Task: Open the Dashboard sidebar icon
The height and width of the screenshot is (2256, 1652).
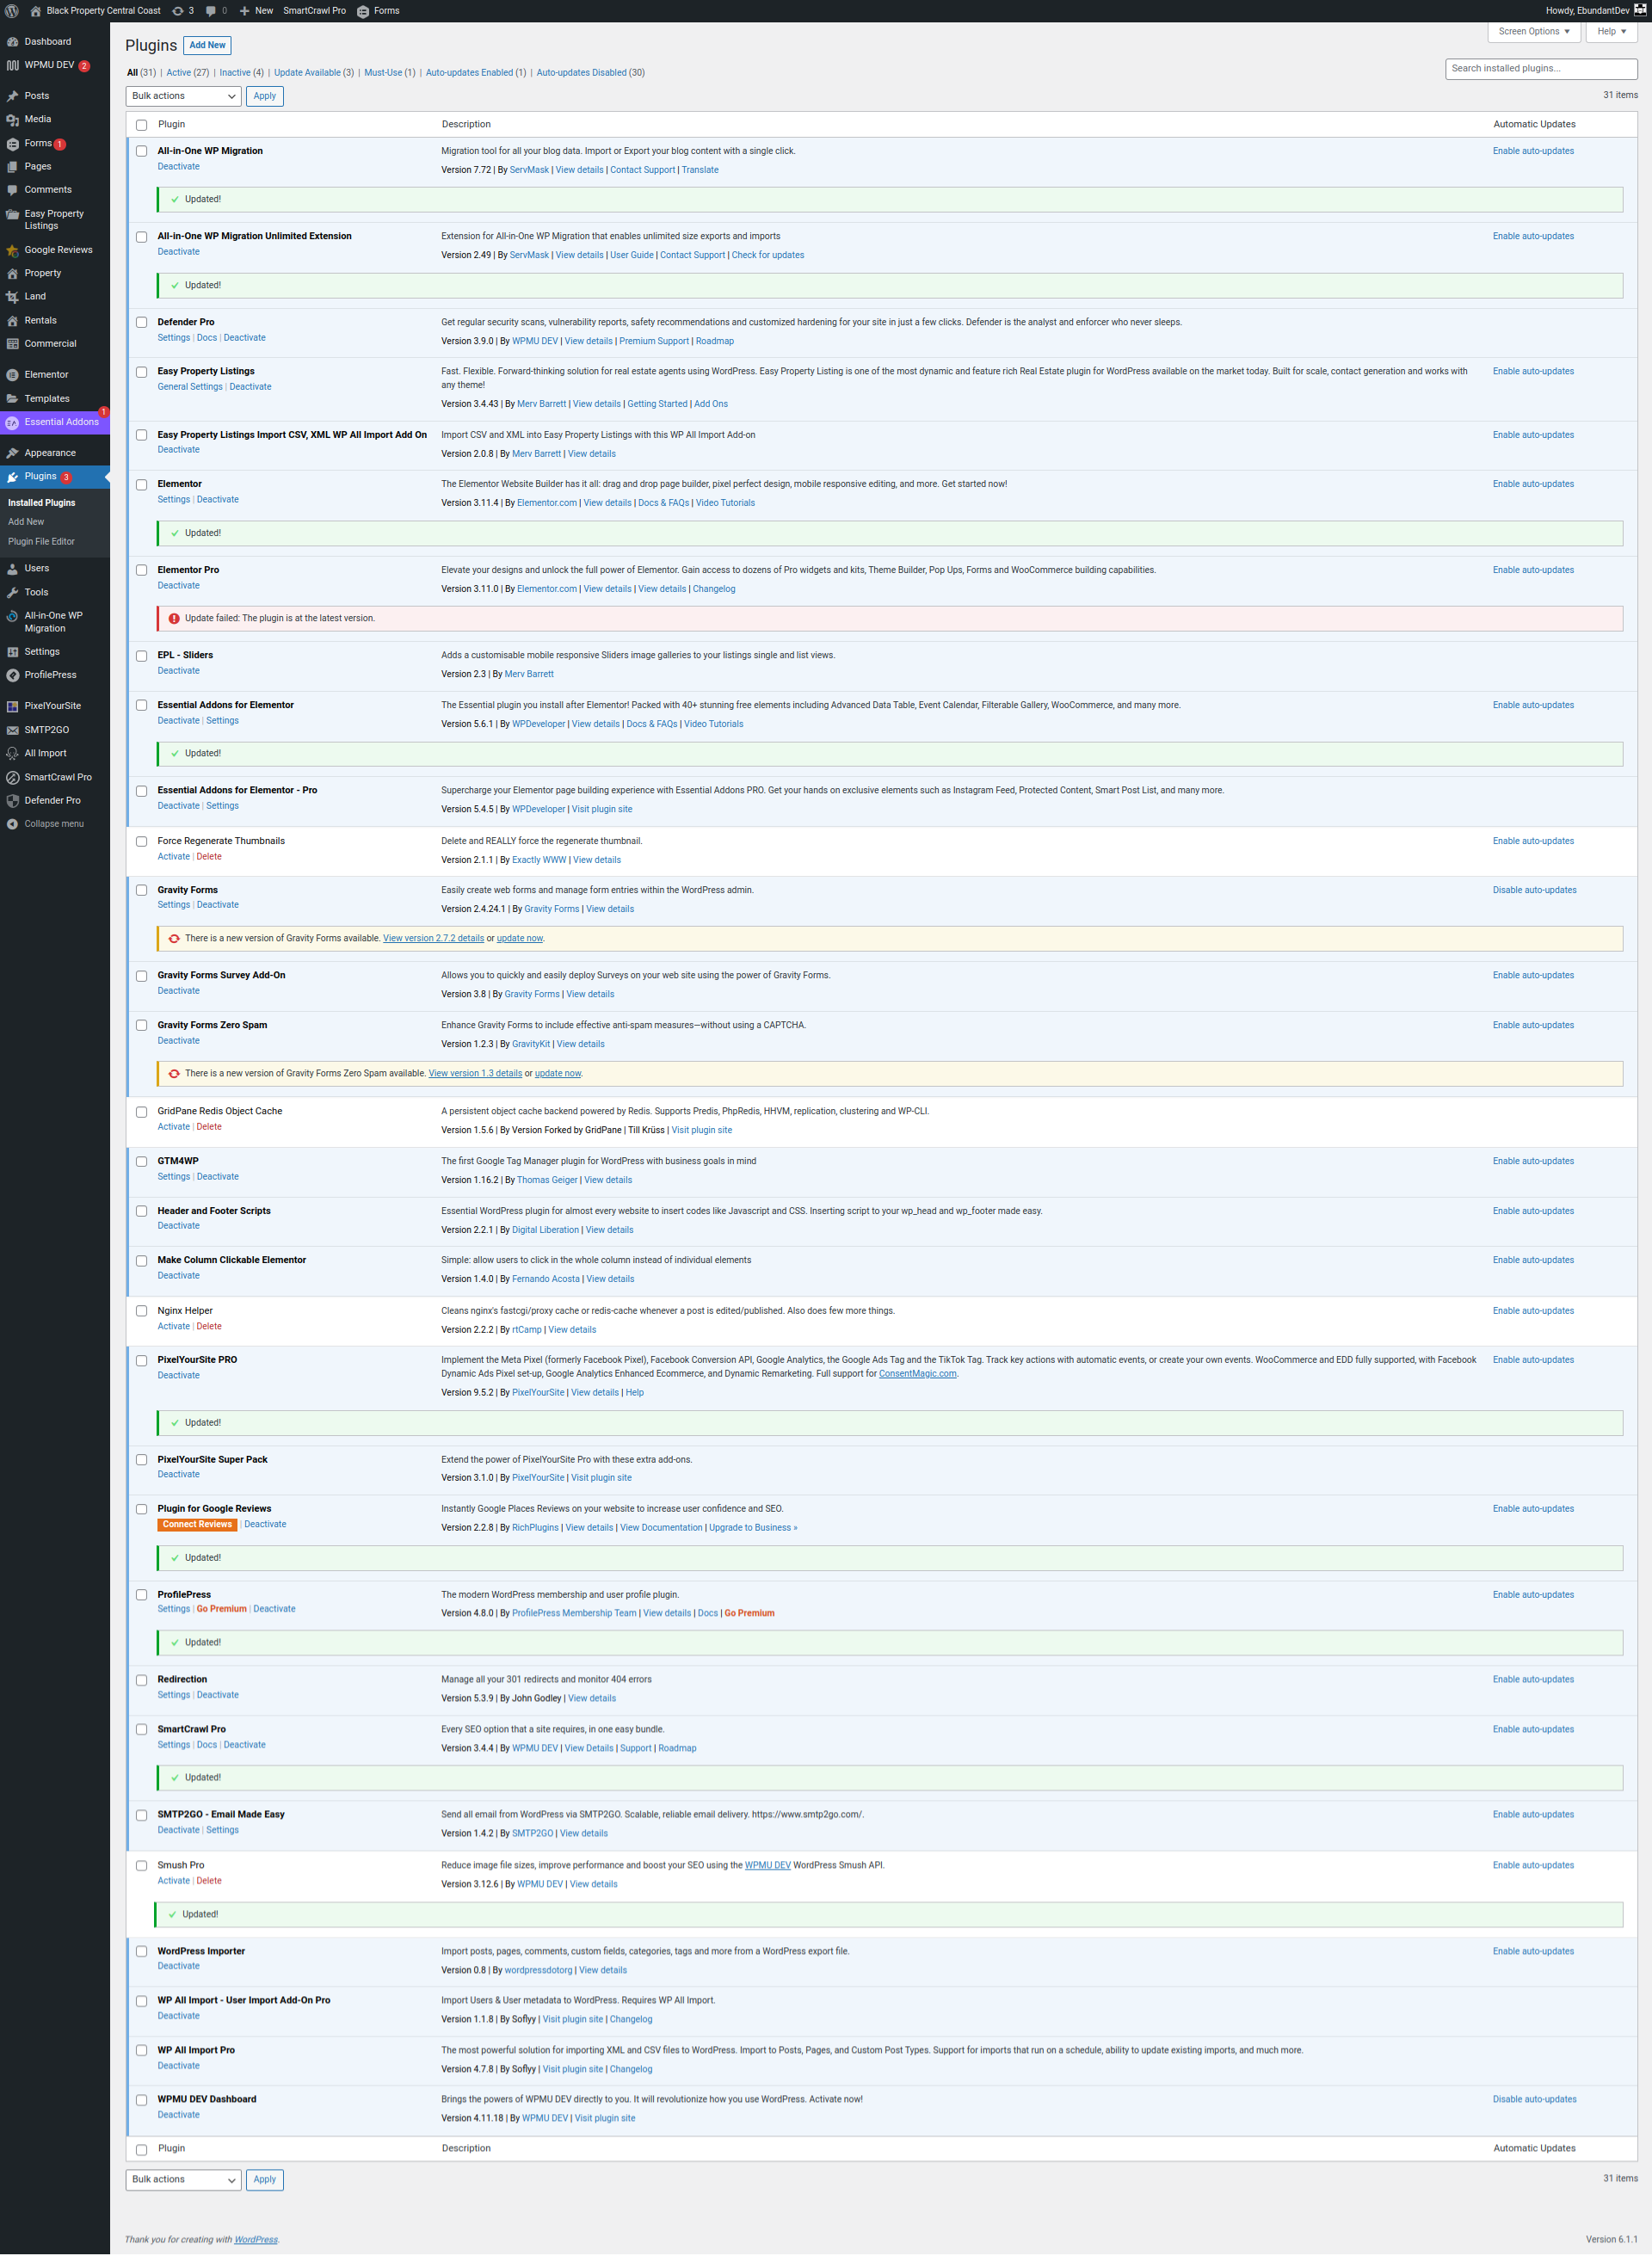Action: [x=12, y=42]
